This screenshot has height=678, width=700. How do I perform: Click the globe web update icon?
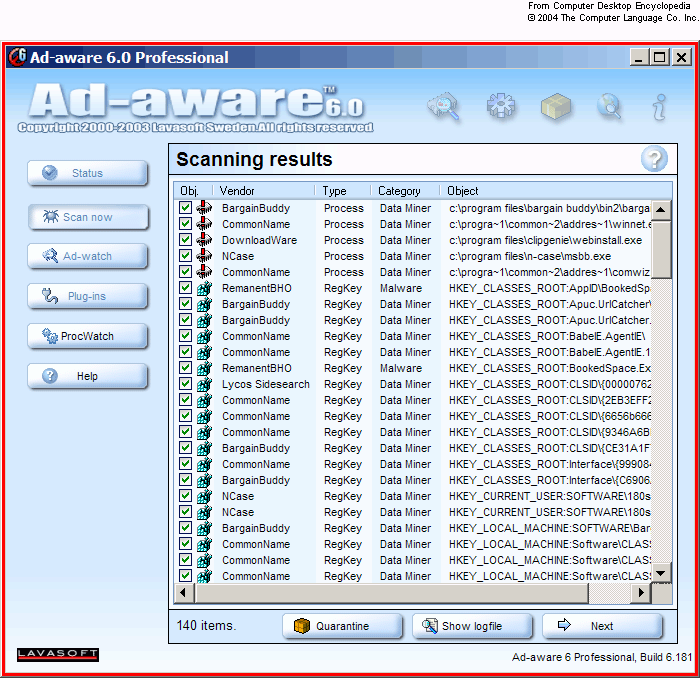609,106
